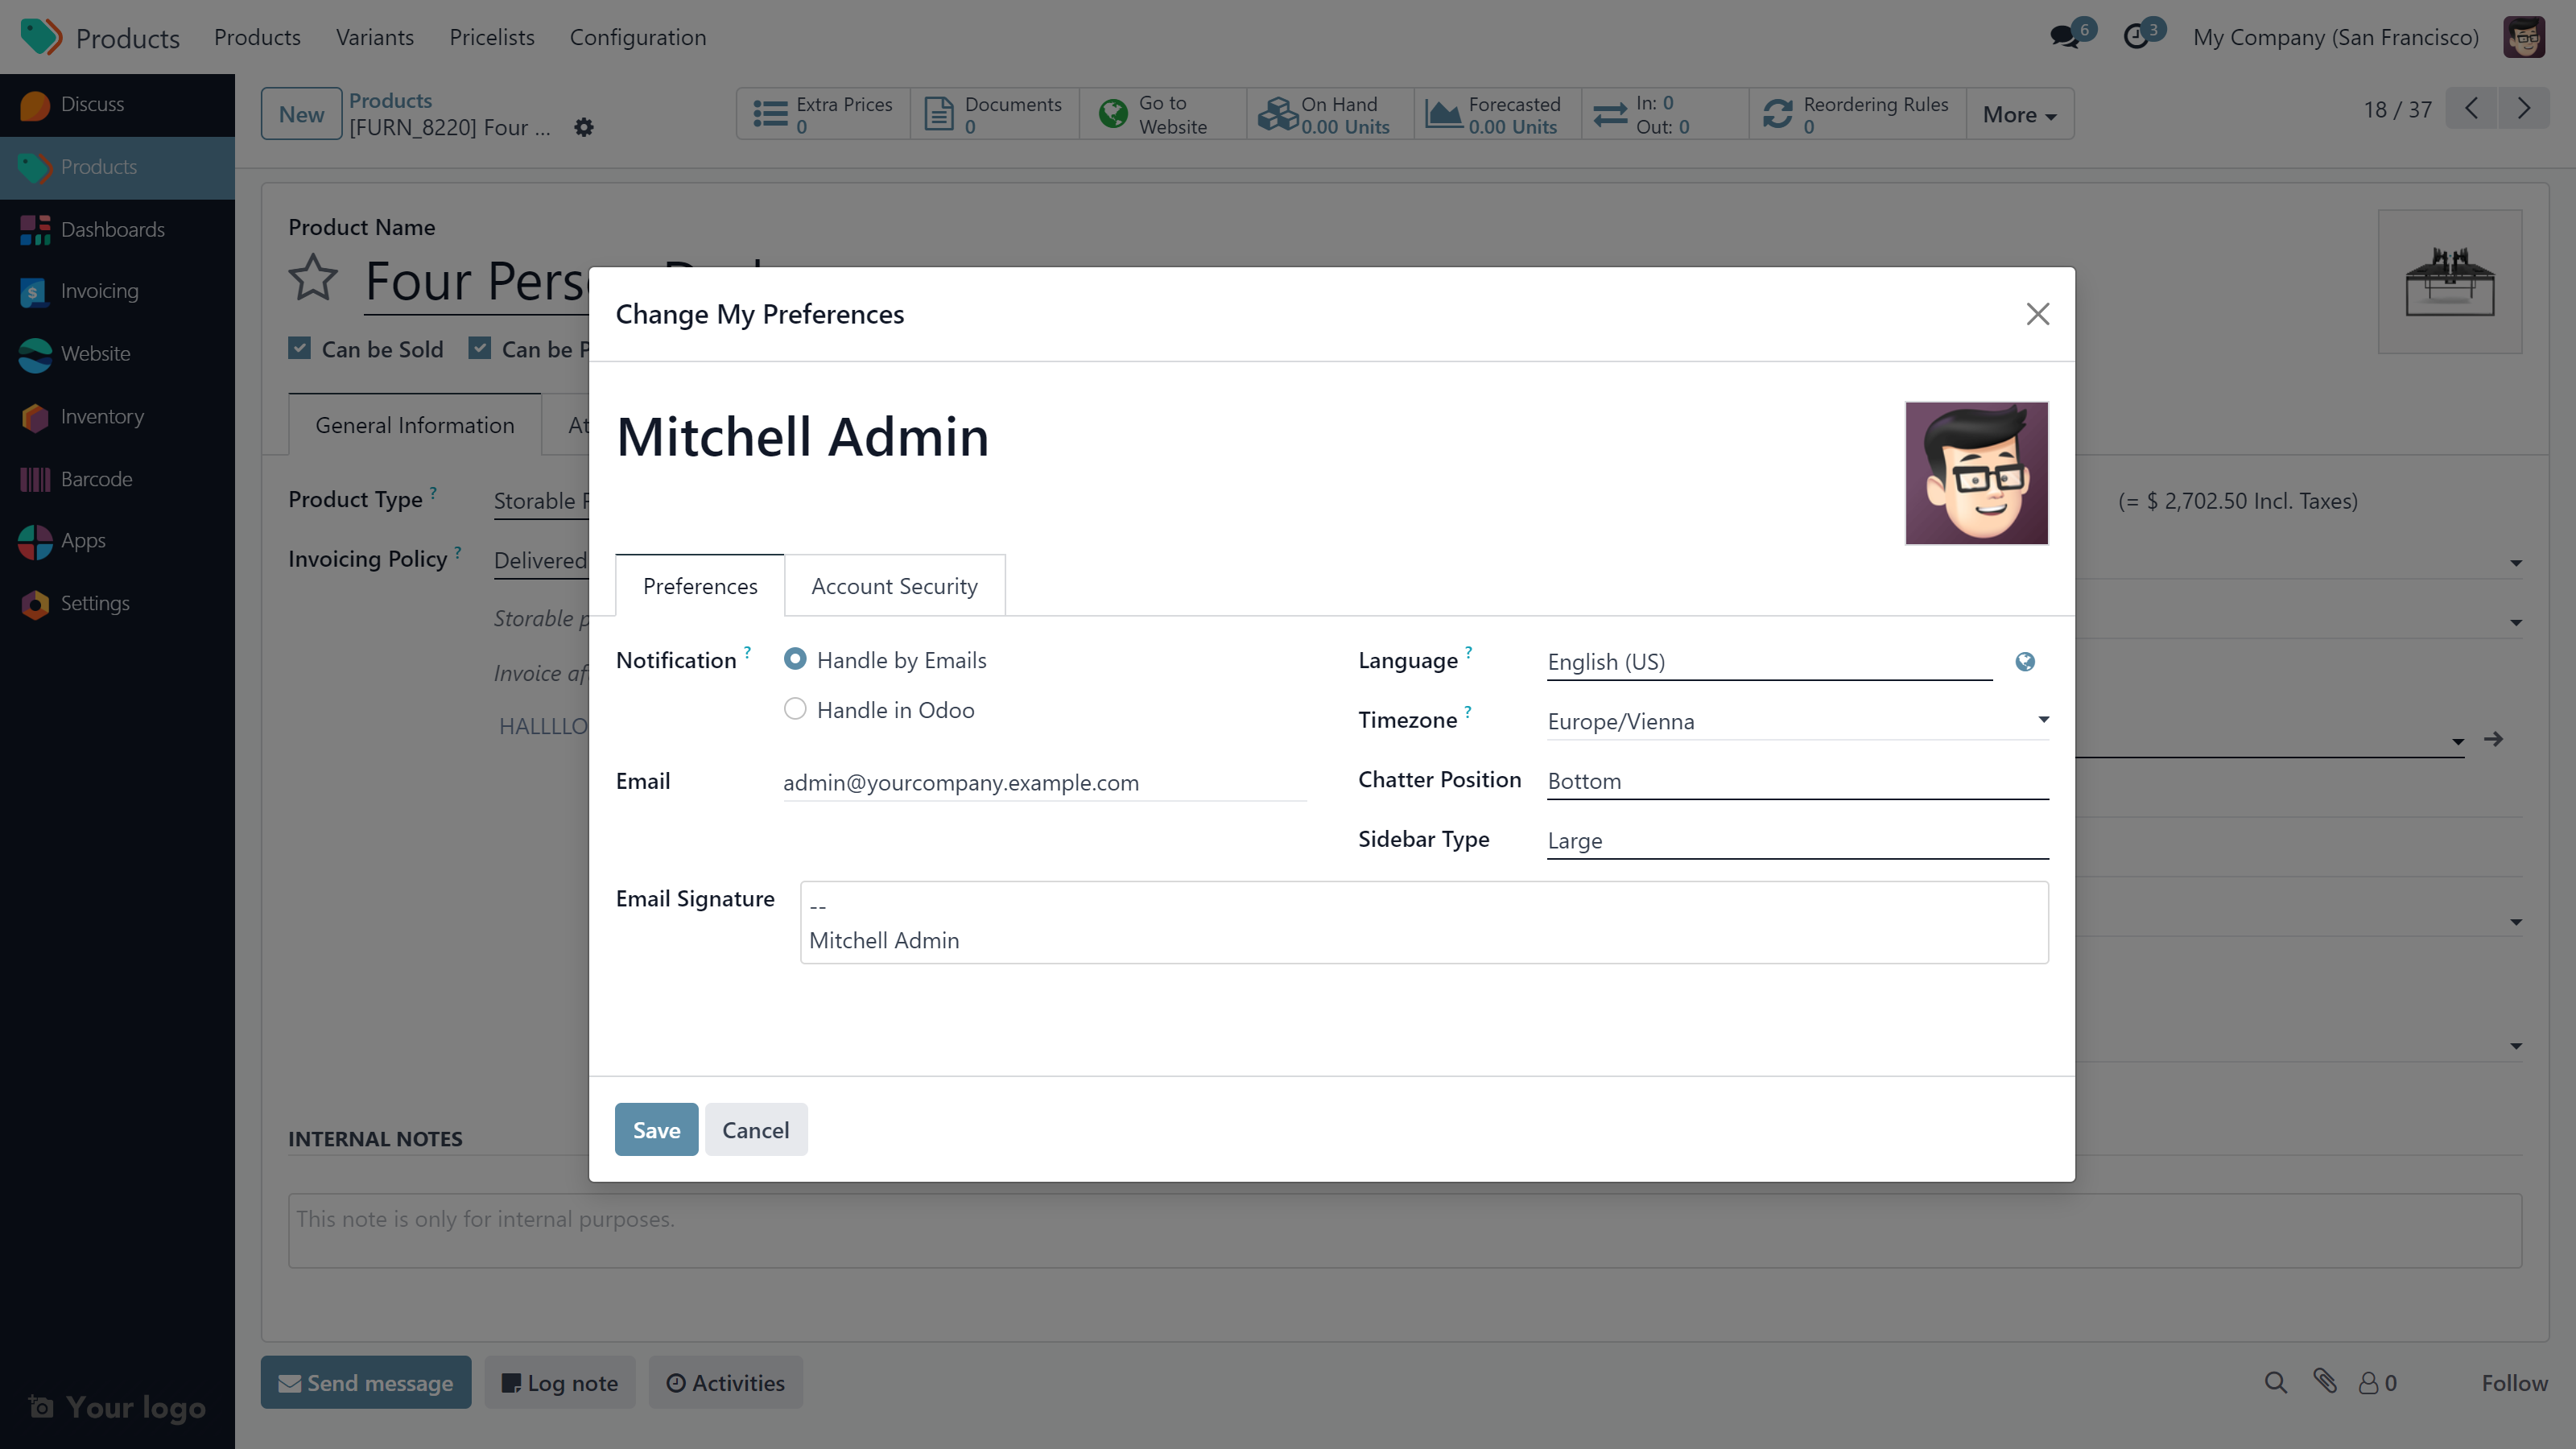Click the Inventory sidebar icon
This screenshot has height=1449, width=2576.
35,417
